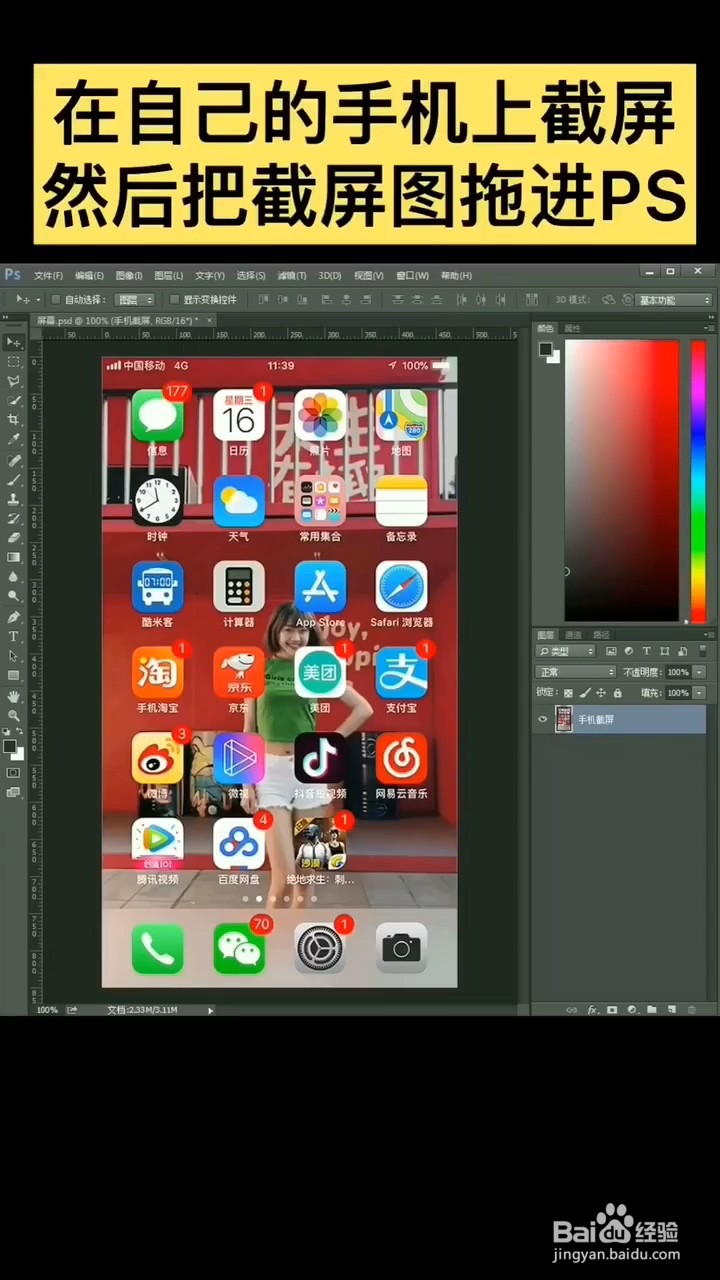Click the create new layer icon
The width and height of the screenshot is (720, 1280).
tap(672, 1010)
